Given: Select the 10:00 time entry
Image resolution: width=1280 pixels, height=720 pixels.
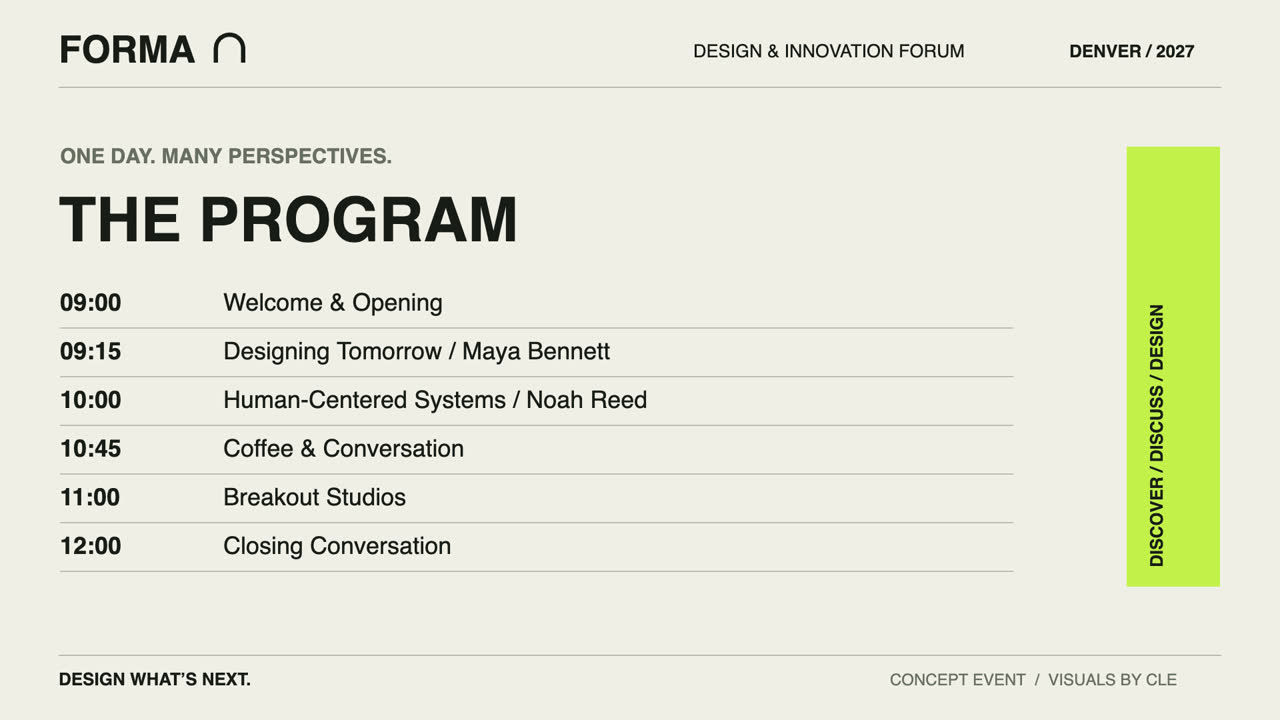Looking at the screenshot, I should click(x=90, y=400).
